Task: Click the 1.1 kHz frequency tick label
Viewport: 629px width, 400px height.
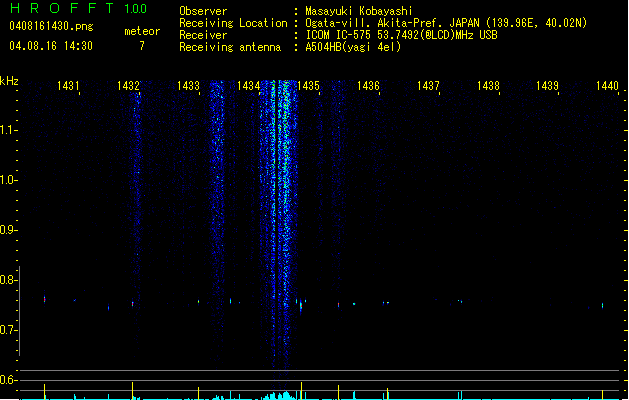Action: pos(7,130)
